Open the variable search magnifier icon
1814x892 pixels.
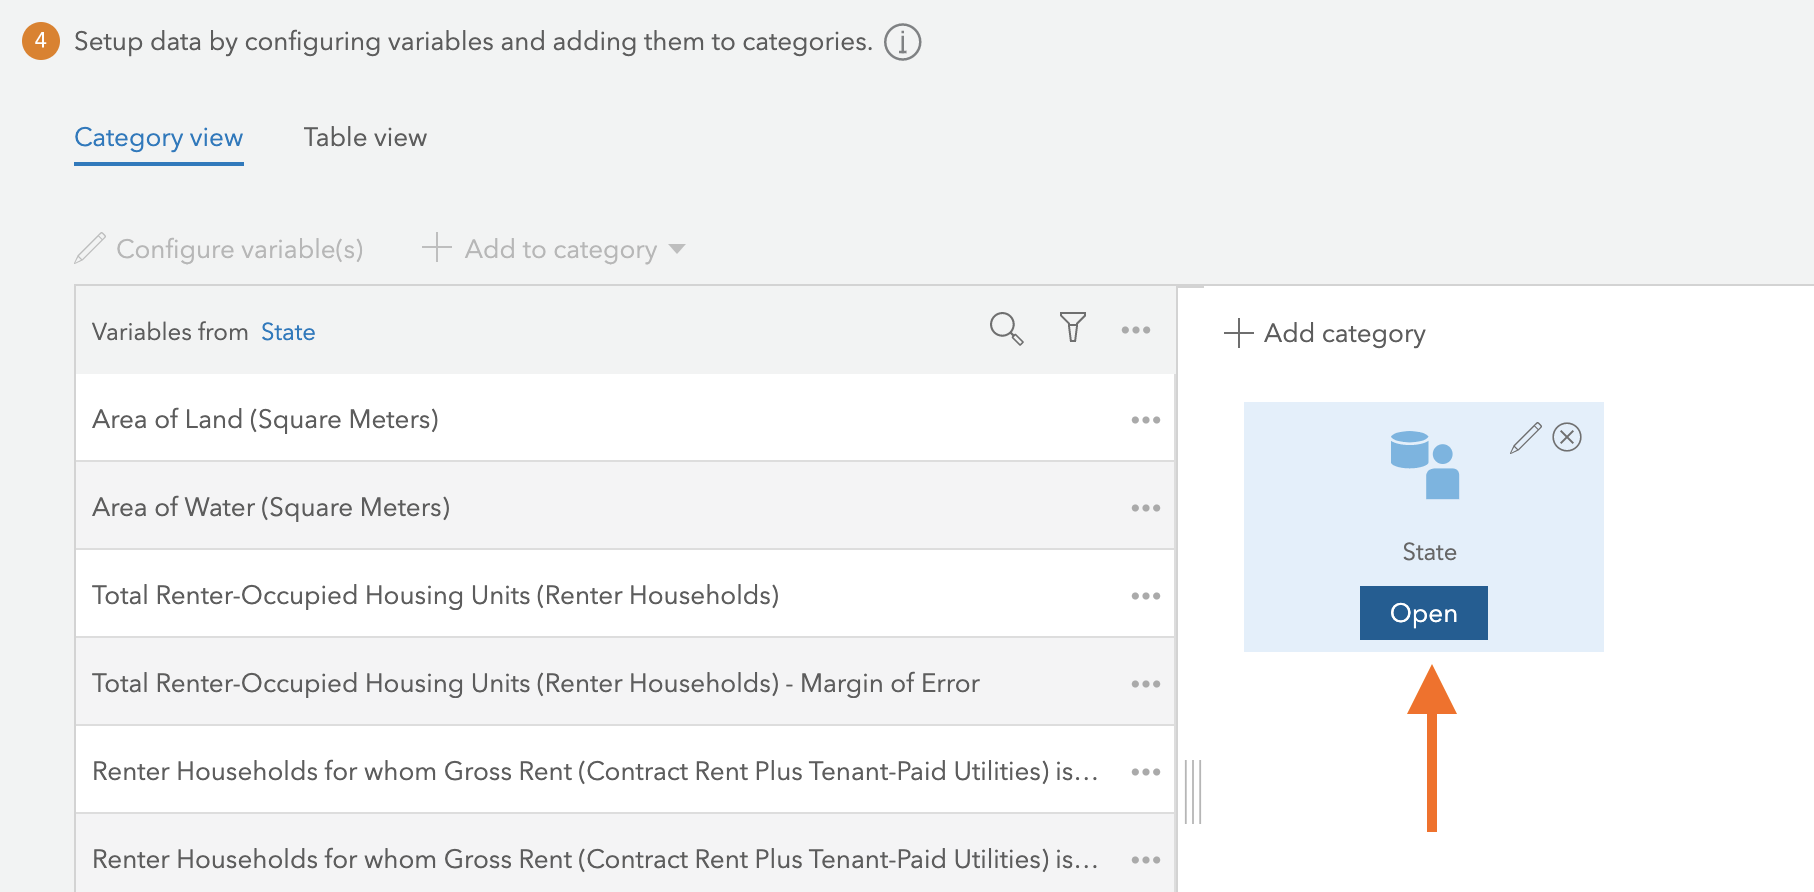point(1006,329)
